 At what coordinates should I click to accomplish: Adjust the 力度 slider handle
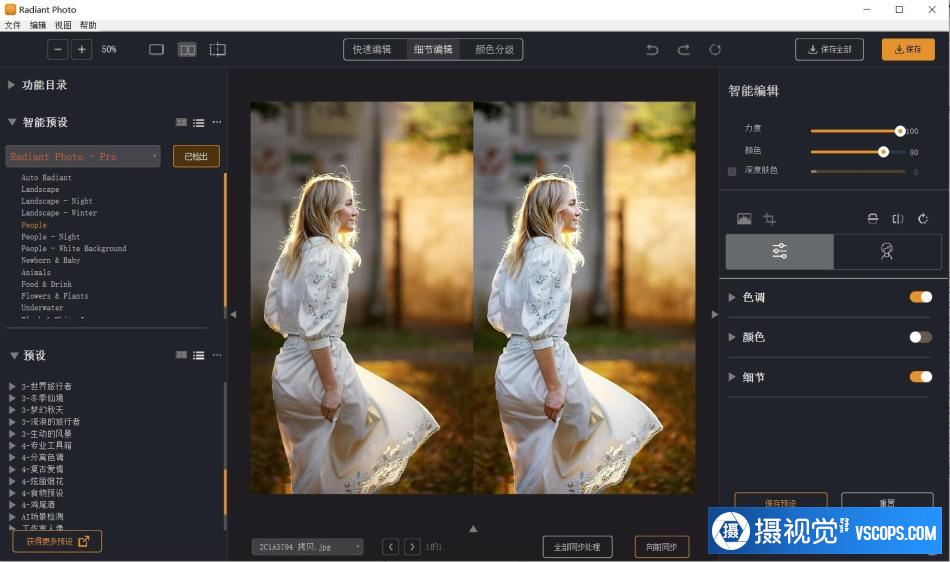900,131
